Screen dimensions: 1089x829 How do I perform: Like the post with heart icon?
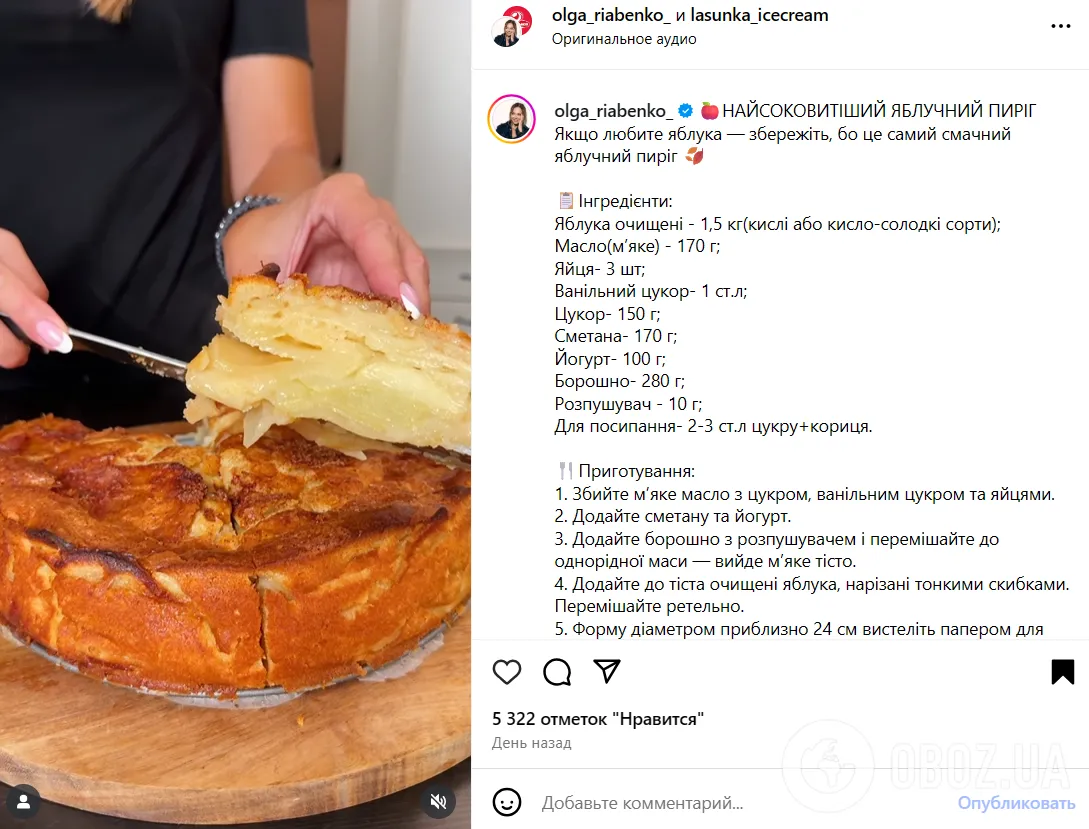pyautogui.click(x=507, y=672)
